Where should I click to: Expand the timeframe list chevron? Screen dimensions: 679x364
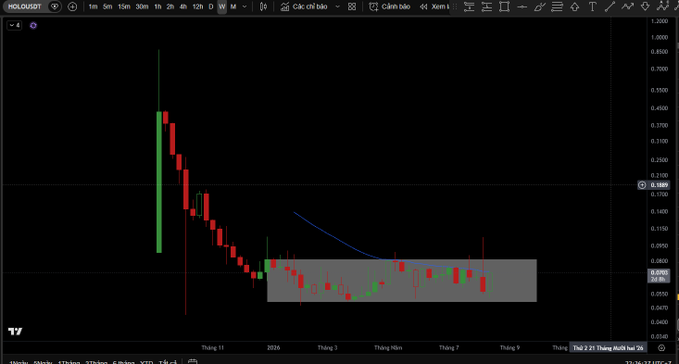pos(245,6)
